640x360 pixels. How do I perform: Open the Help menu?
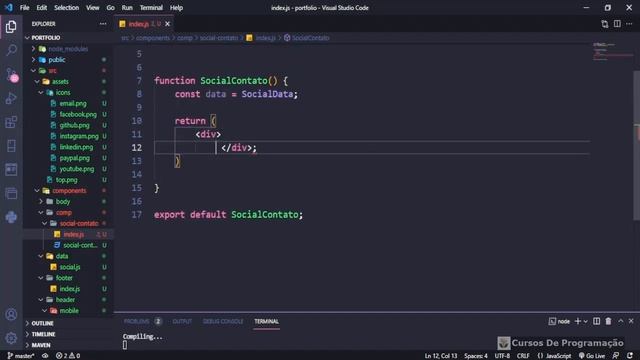(x=176, y=8)
